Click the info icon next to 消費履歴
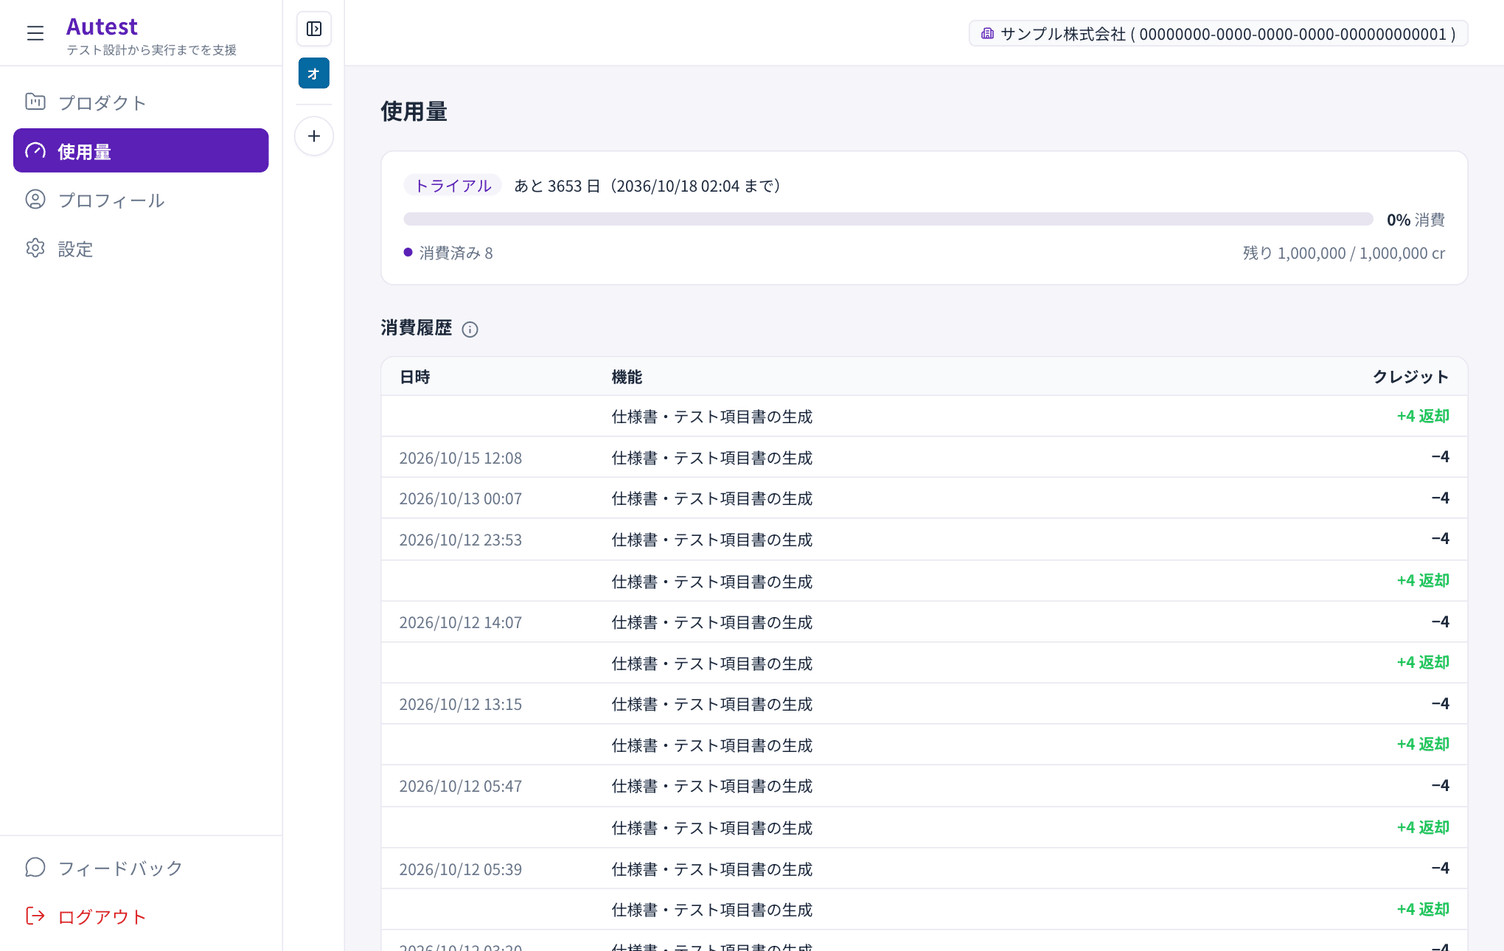The image size is (1504, 951). (x=470, y=329)
